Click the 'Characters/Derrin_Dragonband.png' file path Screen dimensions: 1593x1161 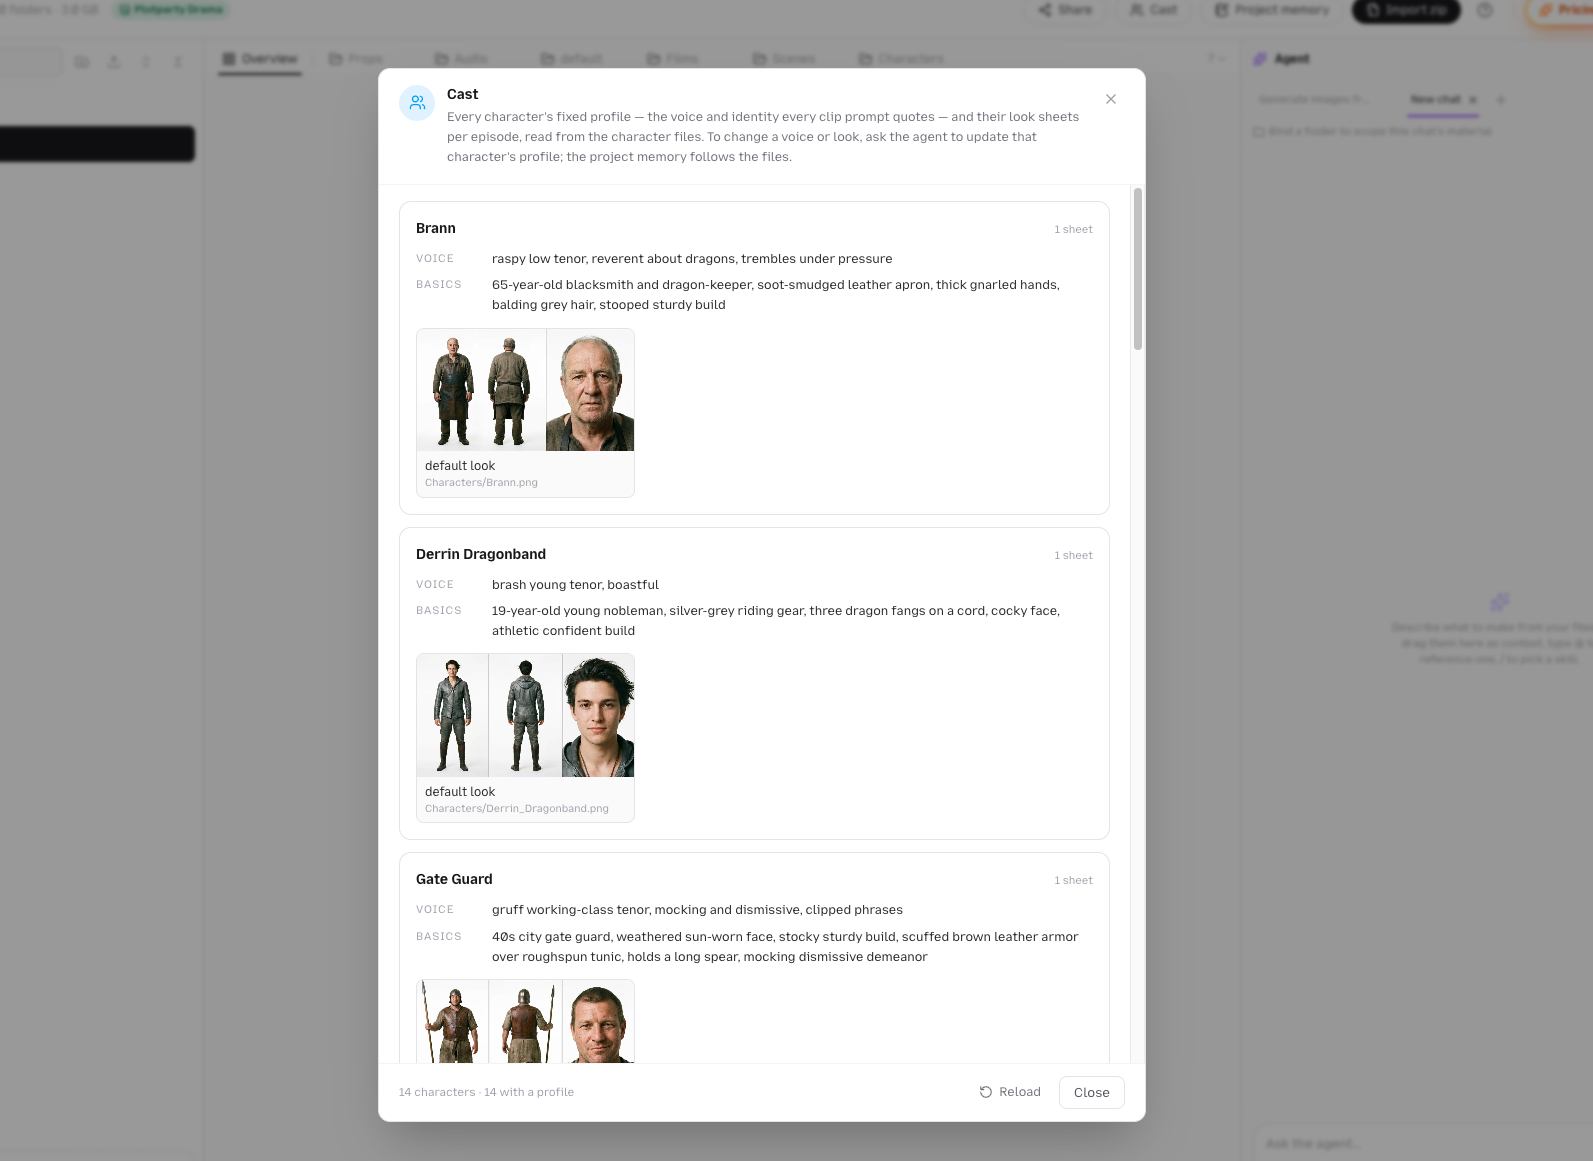pos(517,808)
